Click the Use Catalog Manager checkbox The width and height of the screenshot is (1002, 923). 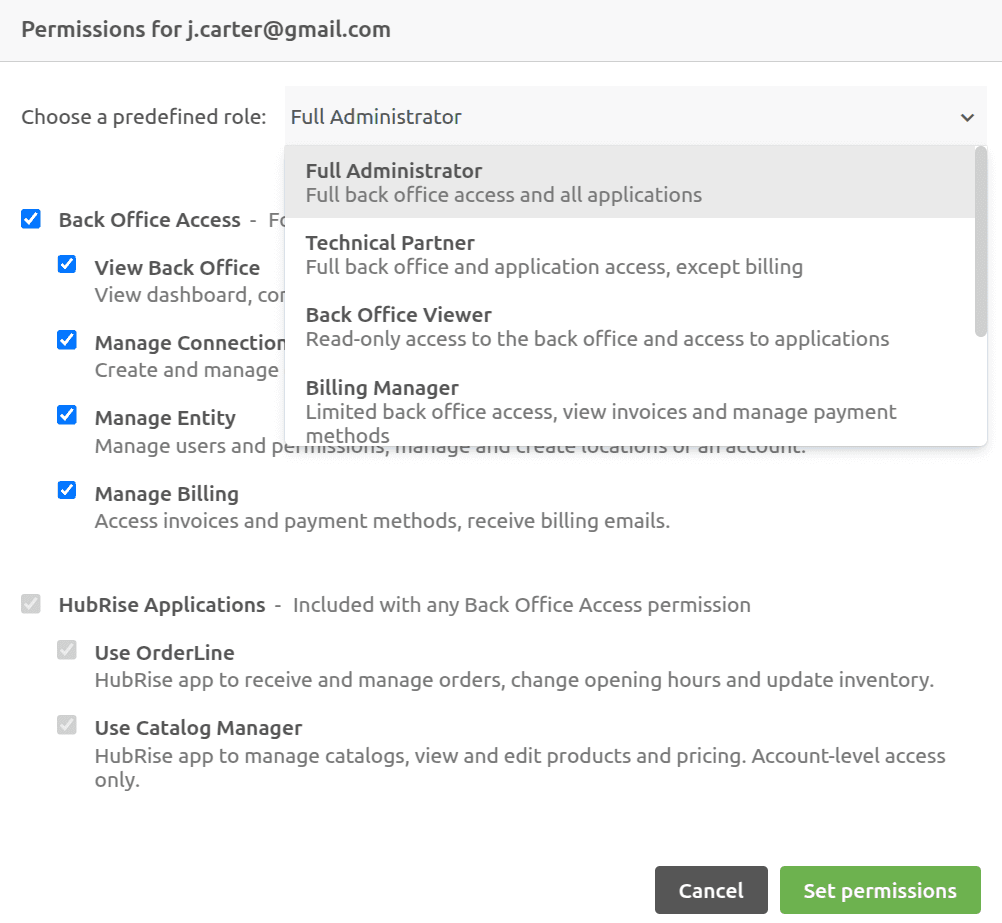(66, 727)
